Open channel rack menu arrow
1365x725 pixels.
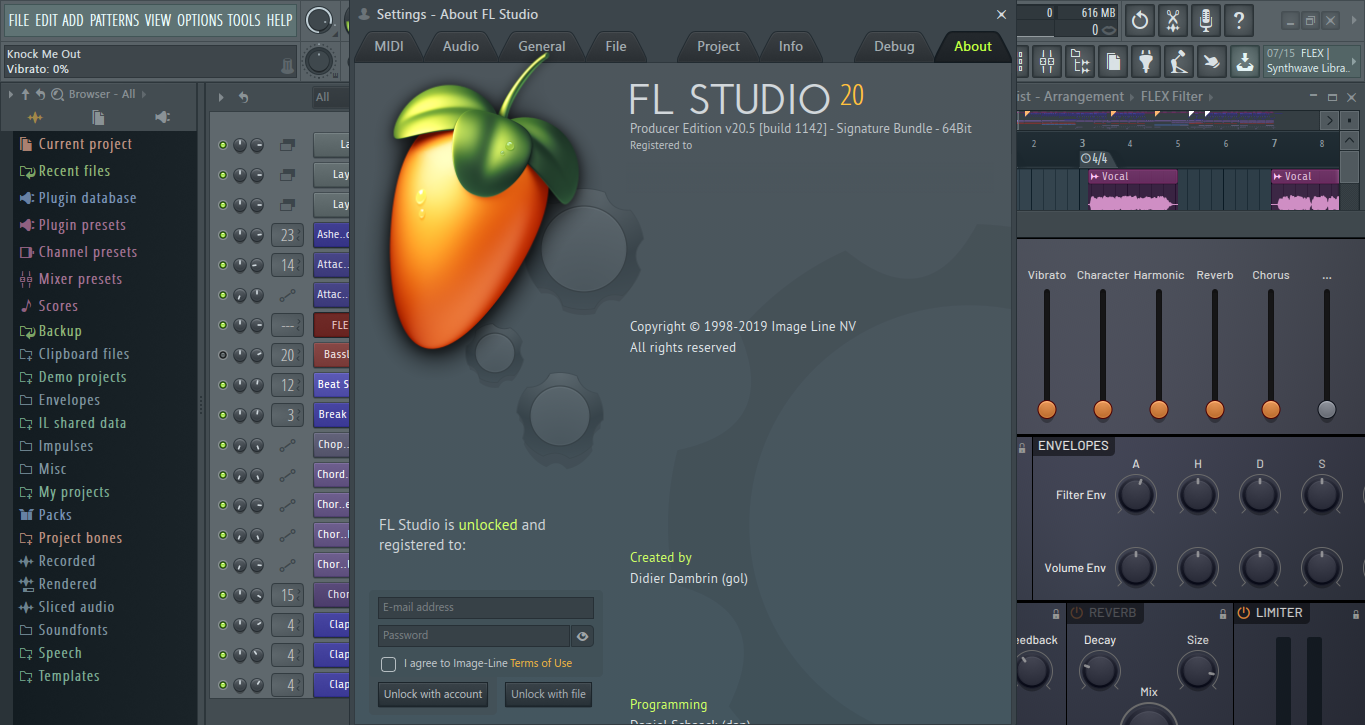click(x=222, y=97)
